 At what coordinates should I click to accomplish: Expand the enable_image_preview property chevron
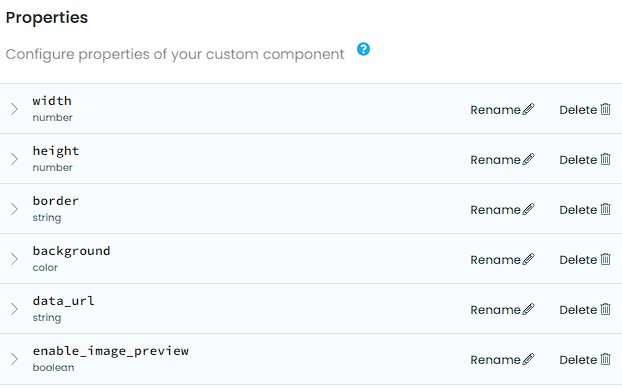coord(14,359)
